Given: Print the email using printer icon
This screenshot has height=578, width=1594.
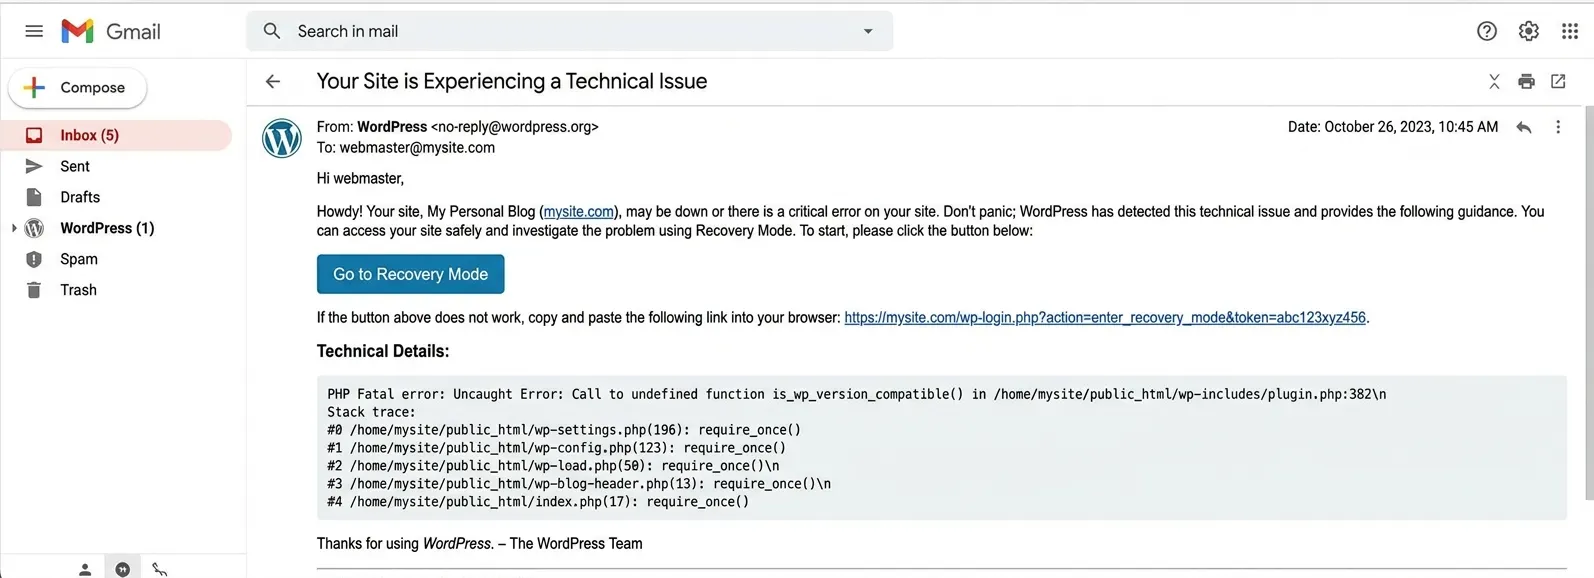Looking at the screenshot, I should tap(1526, 82).
